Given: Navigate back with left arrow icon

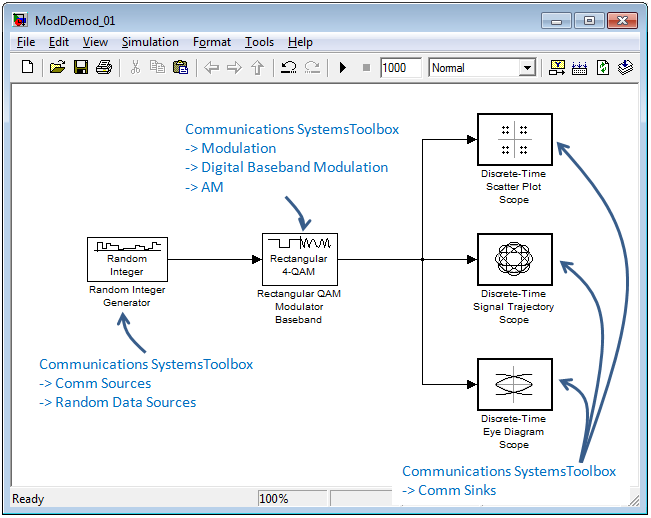Looking at the screenshot, I should tap(212, 67).
